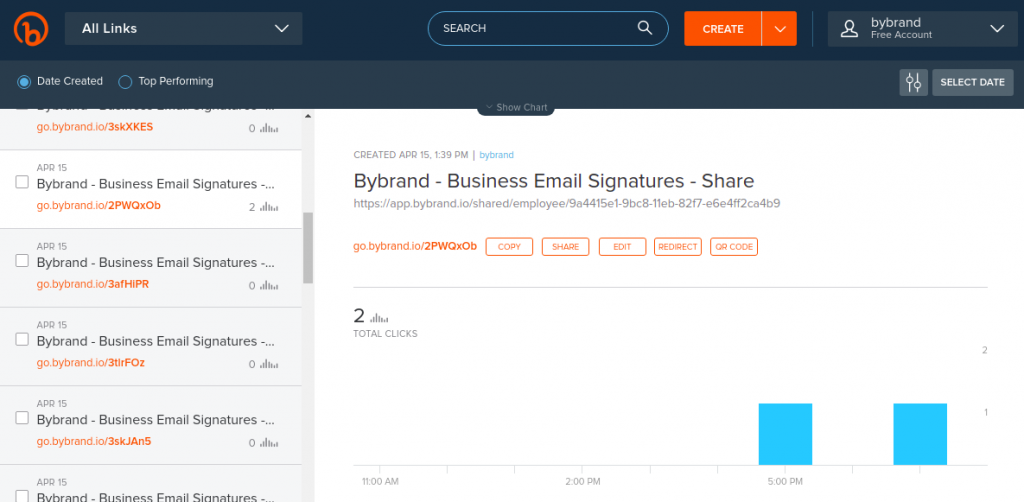1024x502 pixels.
Task: Expand the CREATE button dropdown arrow
Action: tap(779, 29)
